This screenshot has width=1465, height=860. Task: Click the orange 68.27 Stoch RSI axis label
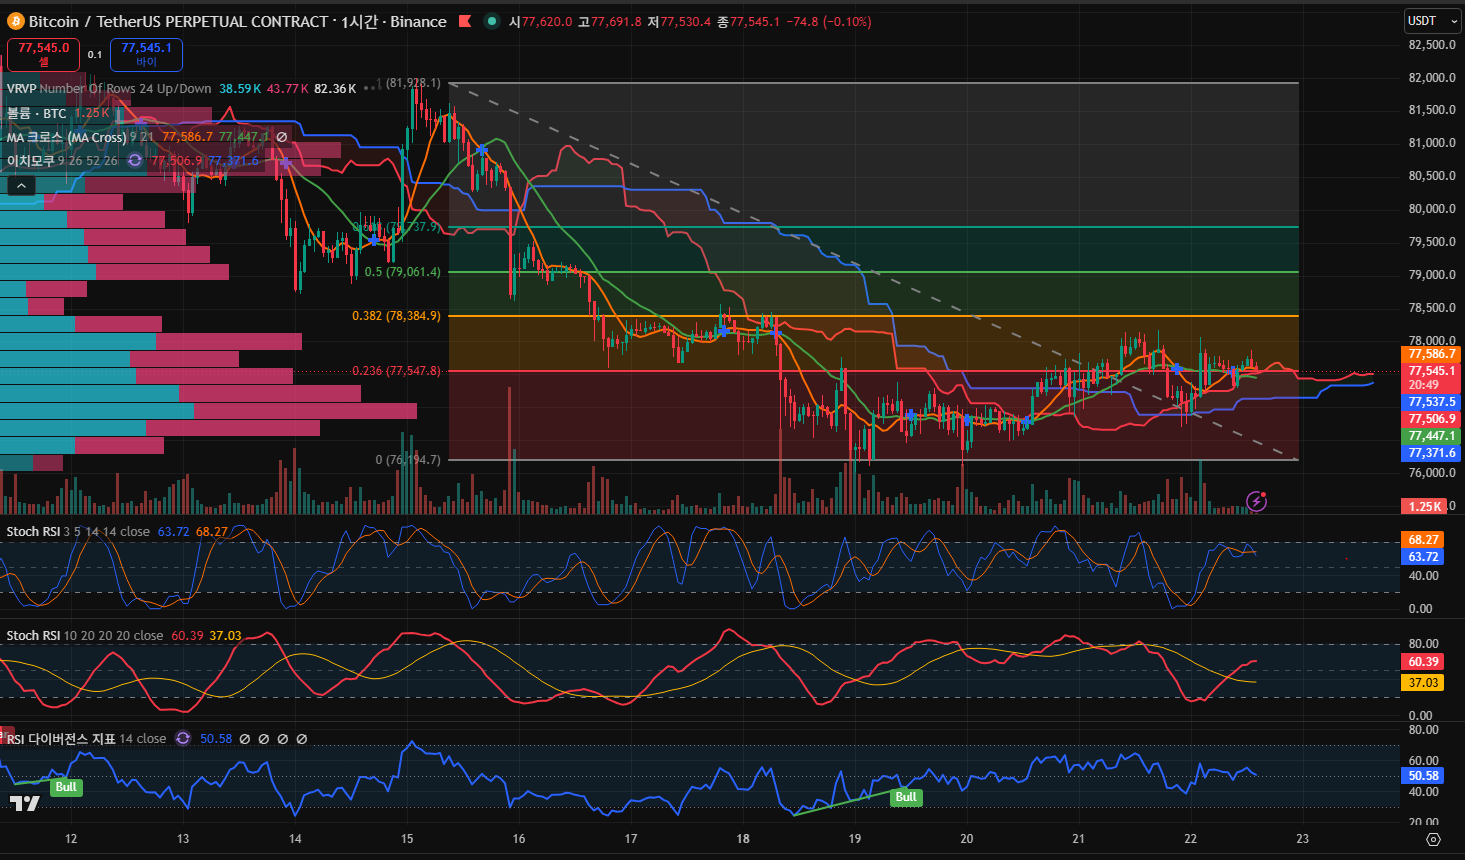pyautogui.click(x=1423, y=540)
